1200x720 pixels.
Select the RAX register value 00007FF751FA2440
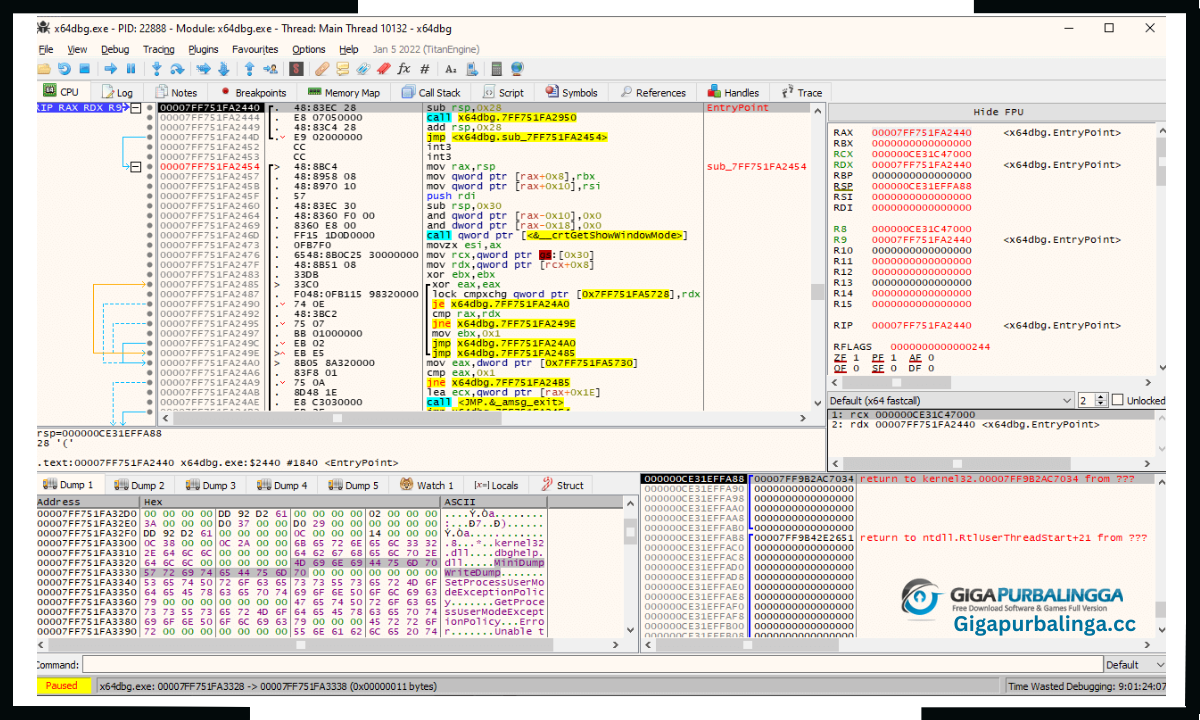(x=921, y=133)
